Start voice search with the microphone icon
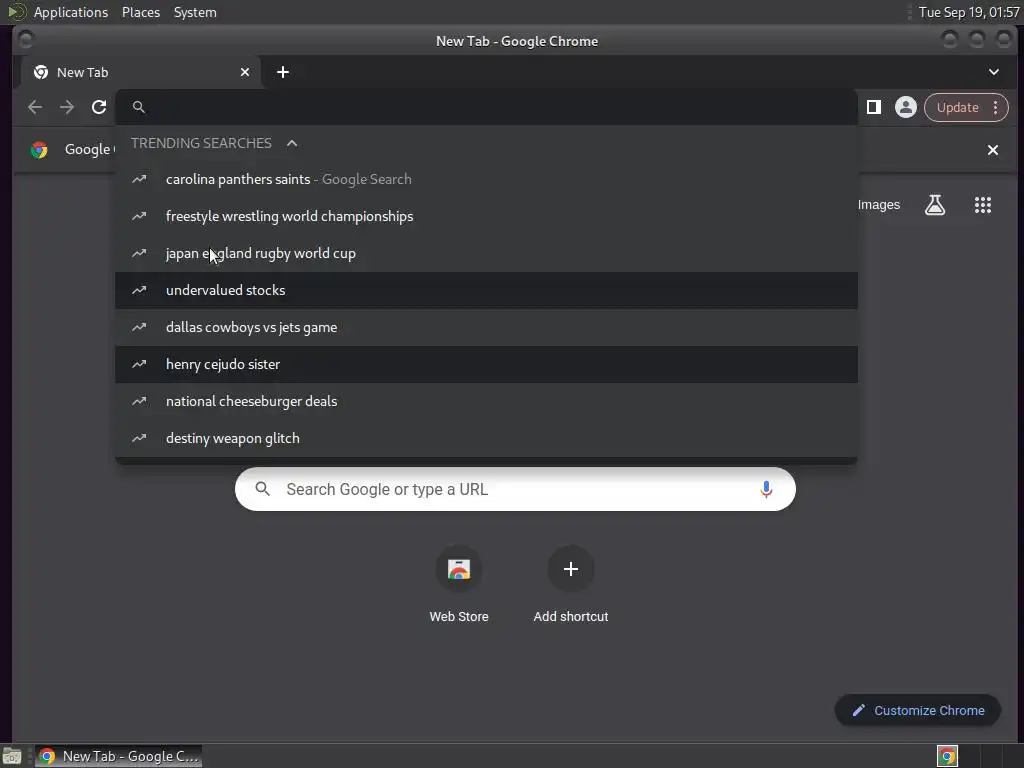 tap(766, 489)
